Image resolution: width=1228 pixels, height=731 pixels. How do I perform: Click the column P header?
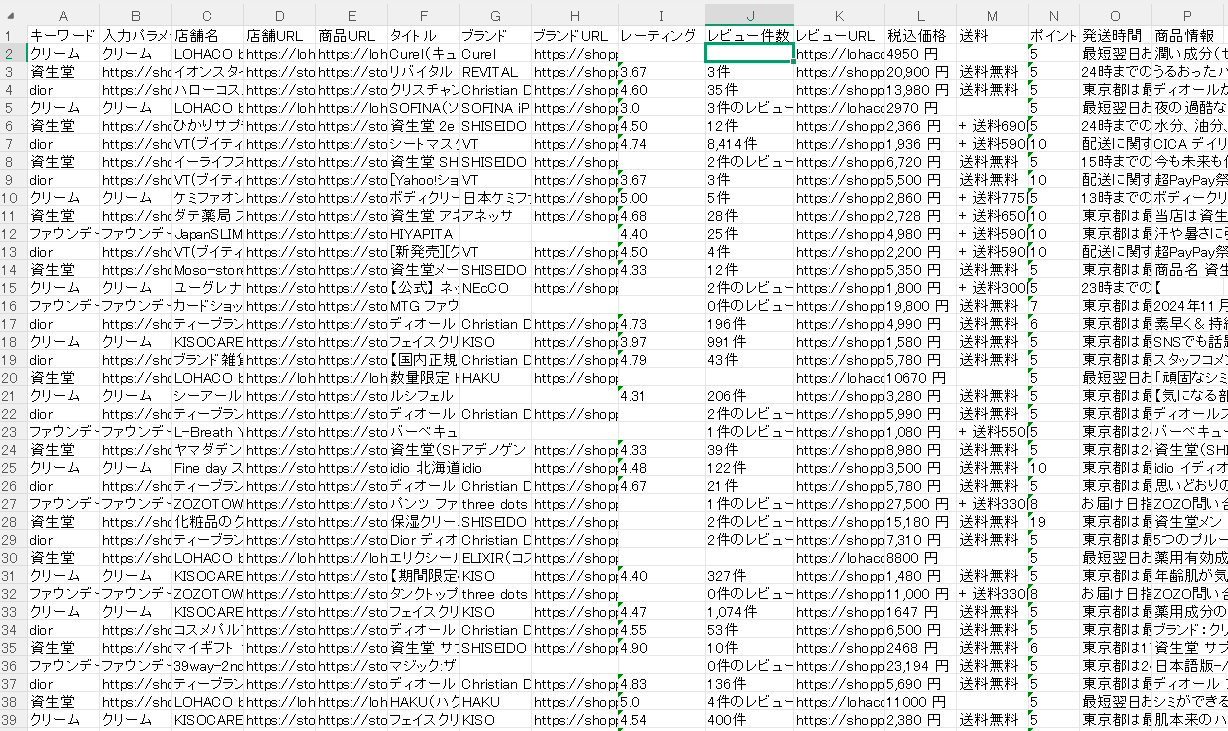(1187, 14)
